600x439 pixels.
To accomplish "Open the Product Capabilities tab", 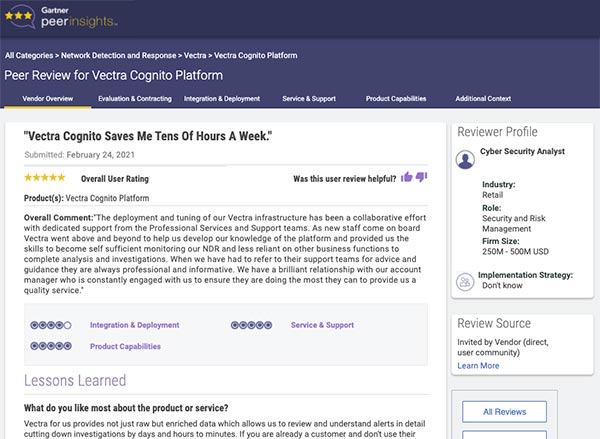I will click(396, 99).
